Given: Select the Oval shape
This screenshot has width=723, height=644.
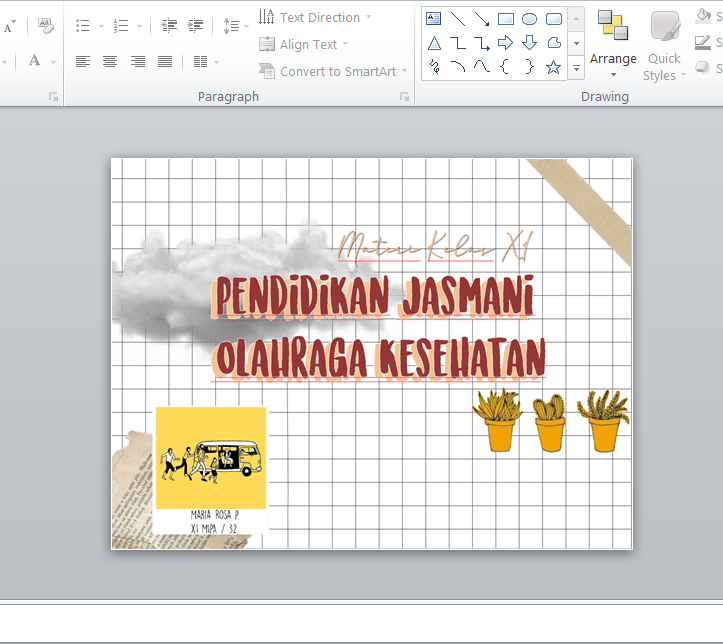Looking at the screenshot, I should coord(529,18).
